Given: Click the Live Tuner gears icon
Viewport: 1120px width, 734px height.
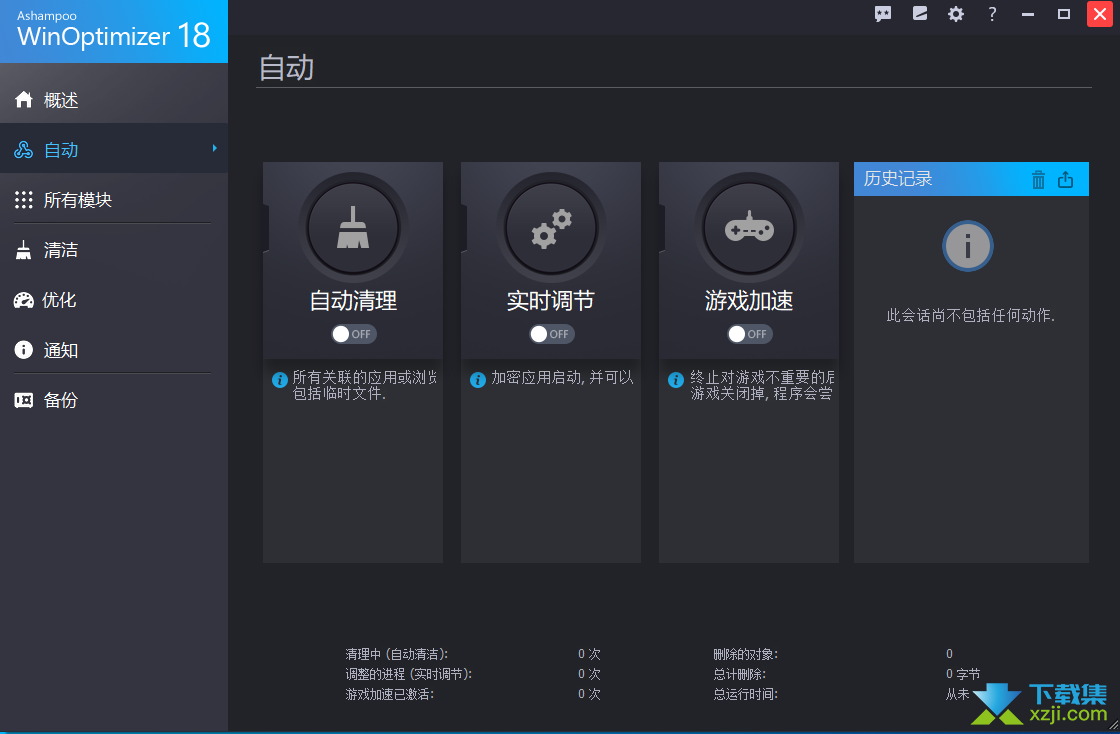Looking at the screenshot, I should tap(551, 228).
